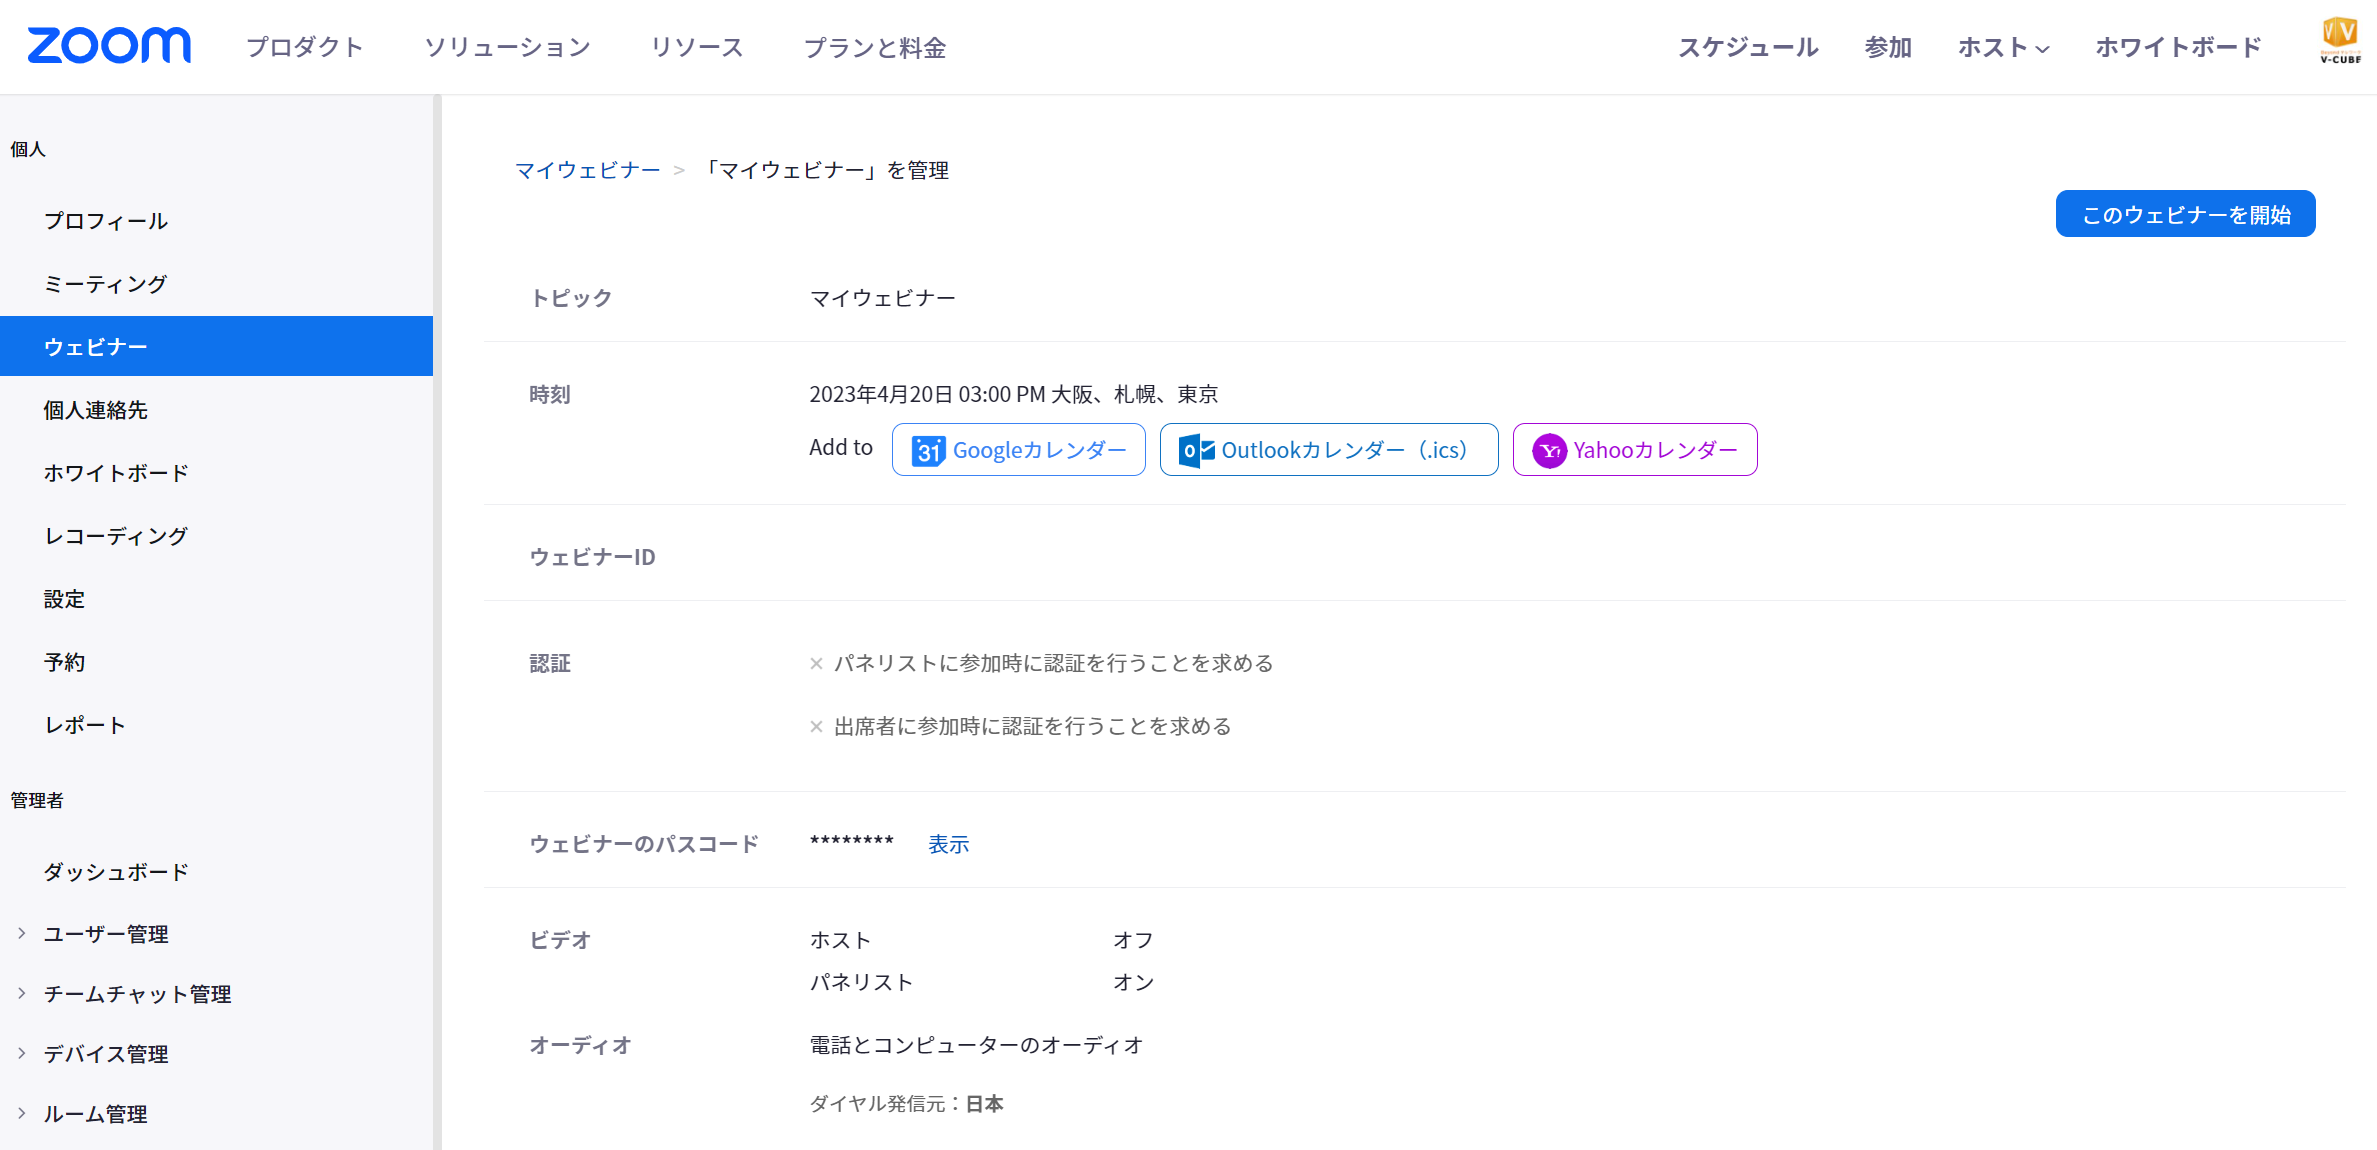The height and width of the screenshot is (1150, 2377).
Task: Click the Zoom logo
Action: (x=109, y=46)
